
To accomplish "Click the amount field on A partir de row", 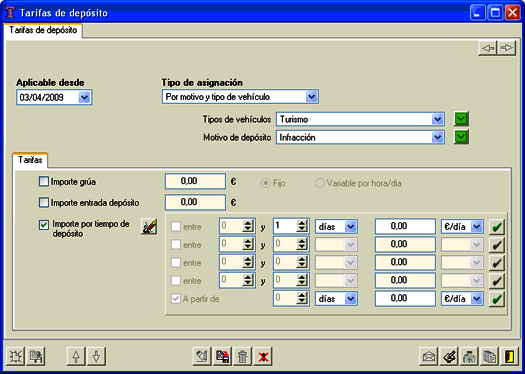I will 405,298.
